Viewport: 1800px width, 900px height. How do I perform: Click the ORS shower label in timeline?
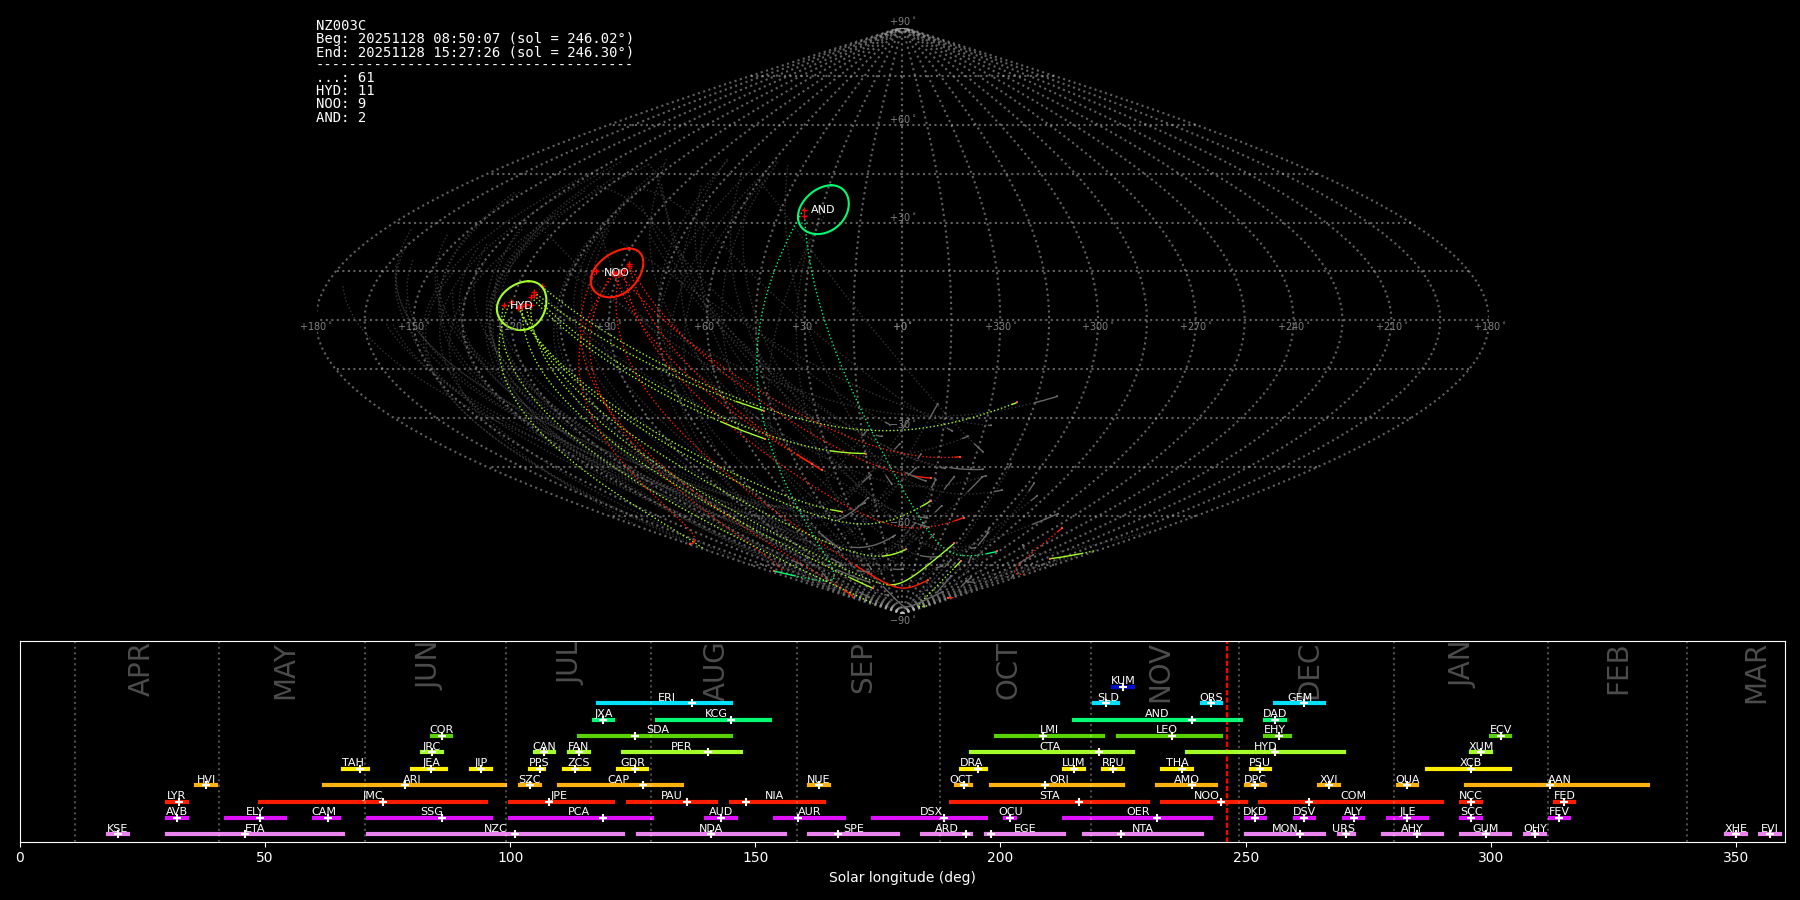click(x=1211, y=697)
